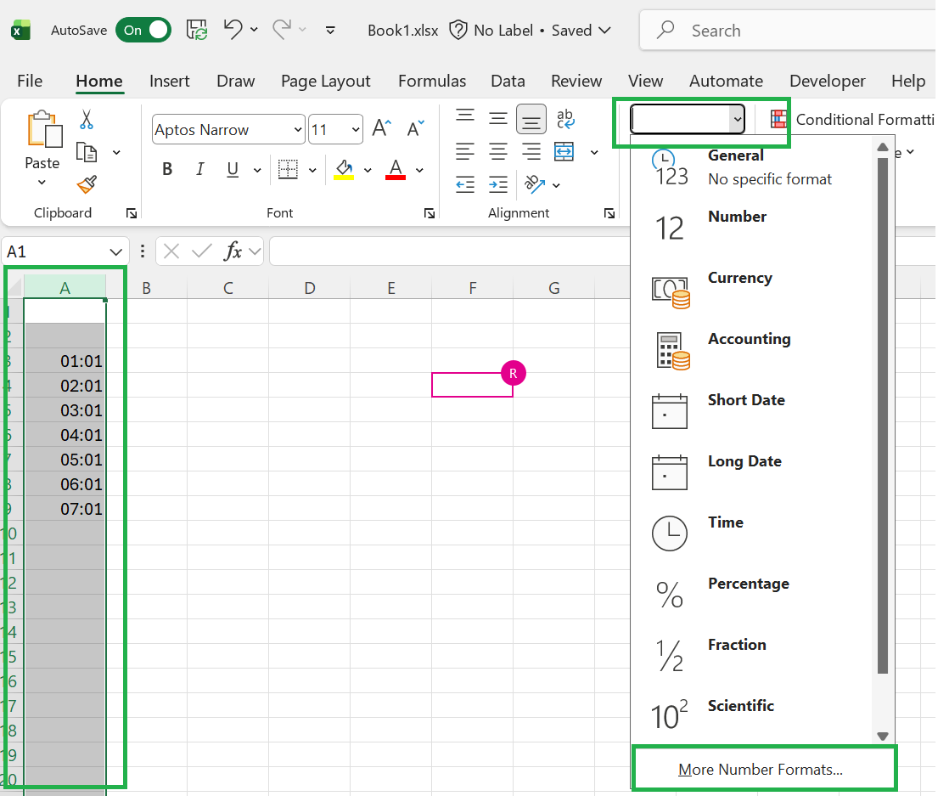This screenshot has height=796, width=936.
Task: Expand the Paste options arrow
Action: (42, 182)
